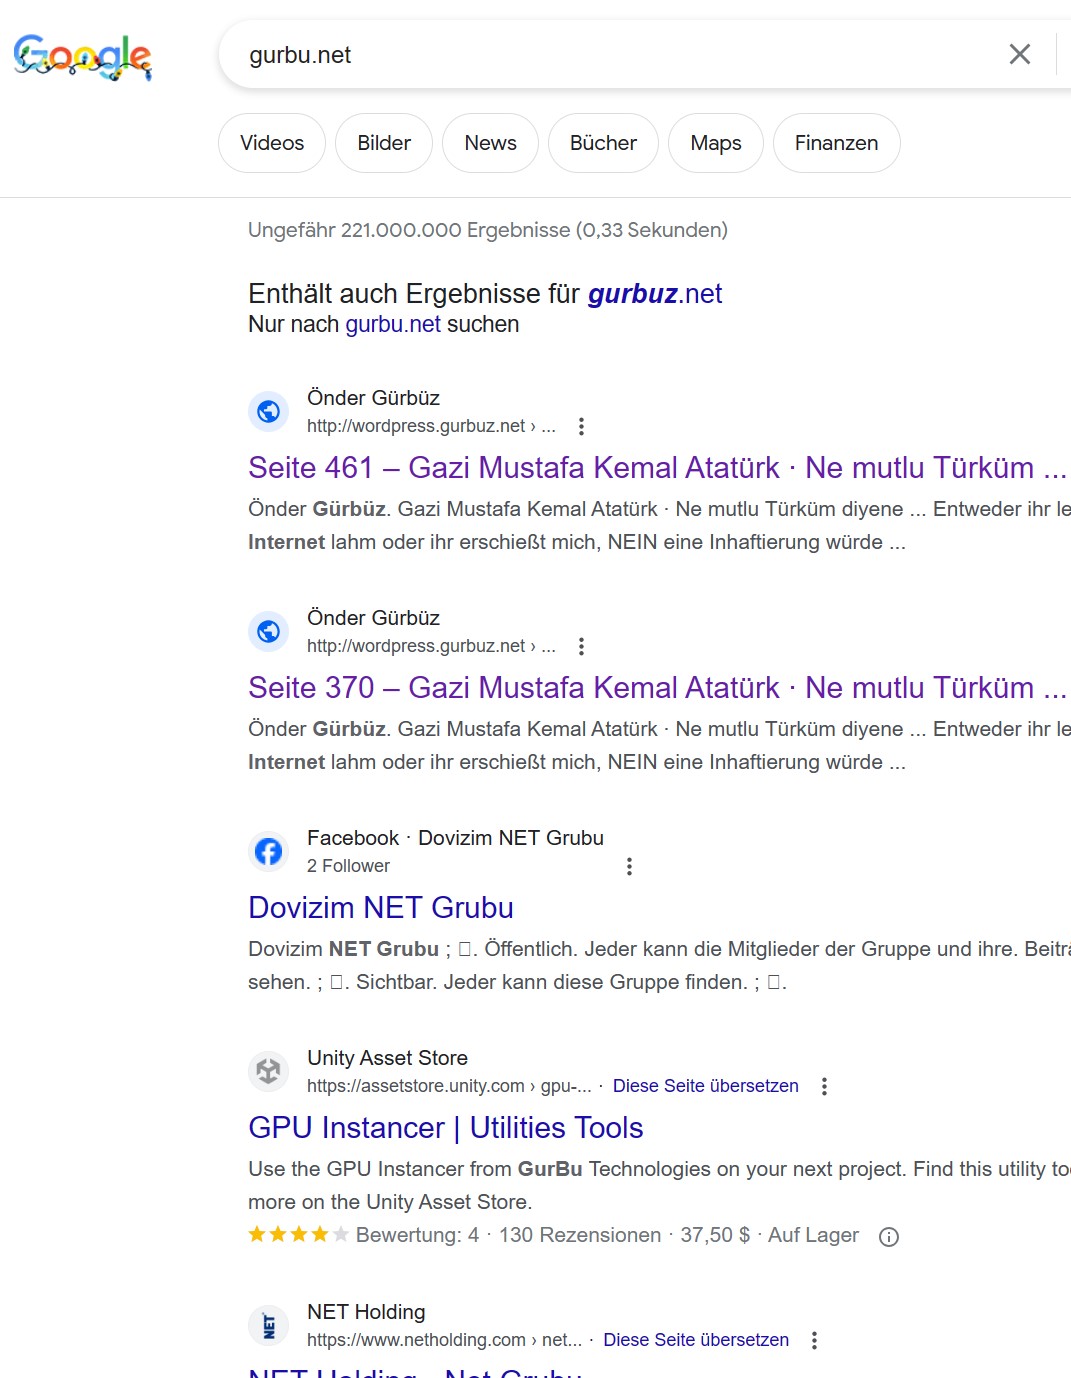Click the Facebook favicon icon
Screen dimensions: 1071x1378
click(268, 851)
